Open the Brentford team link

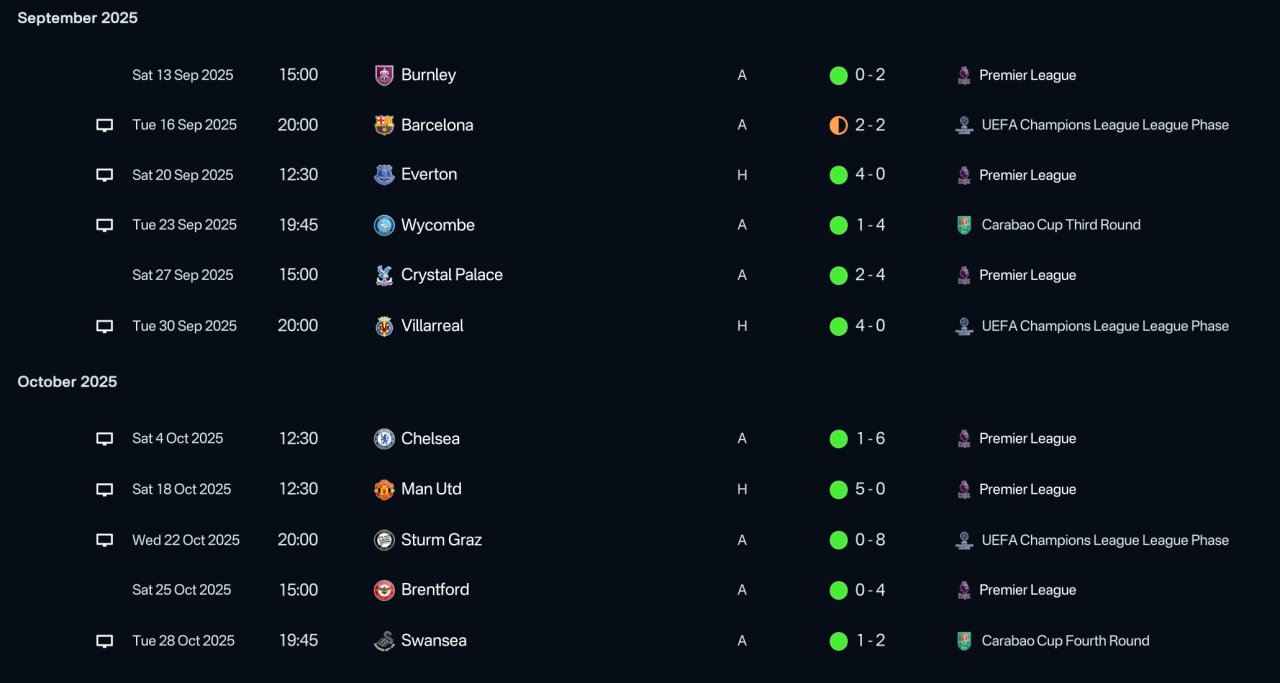[x=434, y=590]
